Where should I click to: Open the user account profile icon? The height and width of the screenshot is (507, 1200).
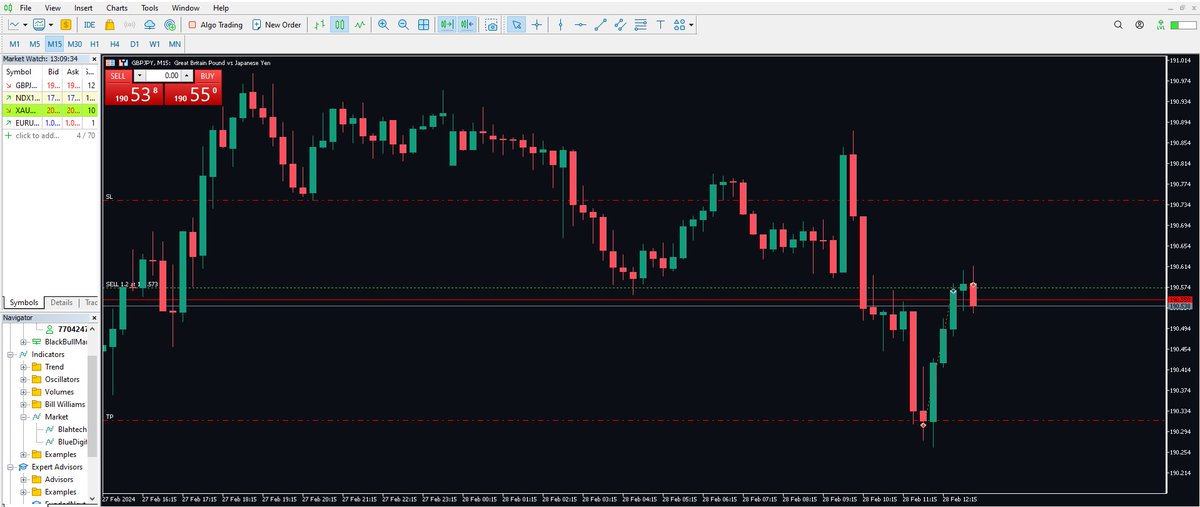click(x=1139, y=24)
